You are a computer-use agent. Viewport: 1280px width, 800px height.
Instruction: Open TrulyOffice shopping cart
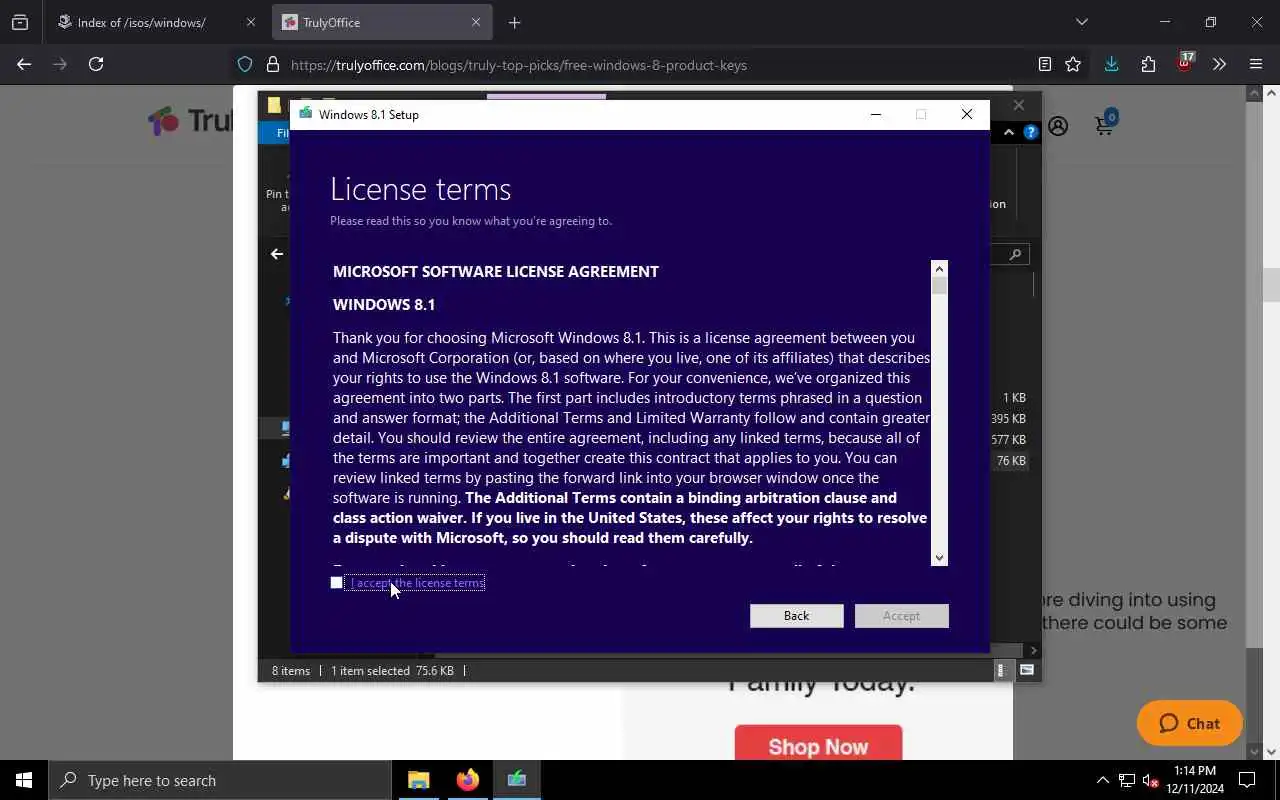(x=1105, y=124)
